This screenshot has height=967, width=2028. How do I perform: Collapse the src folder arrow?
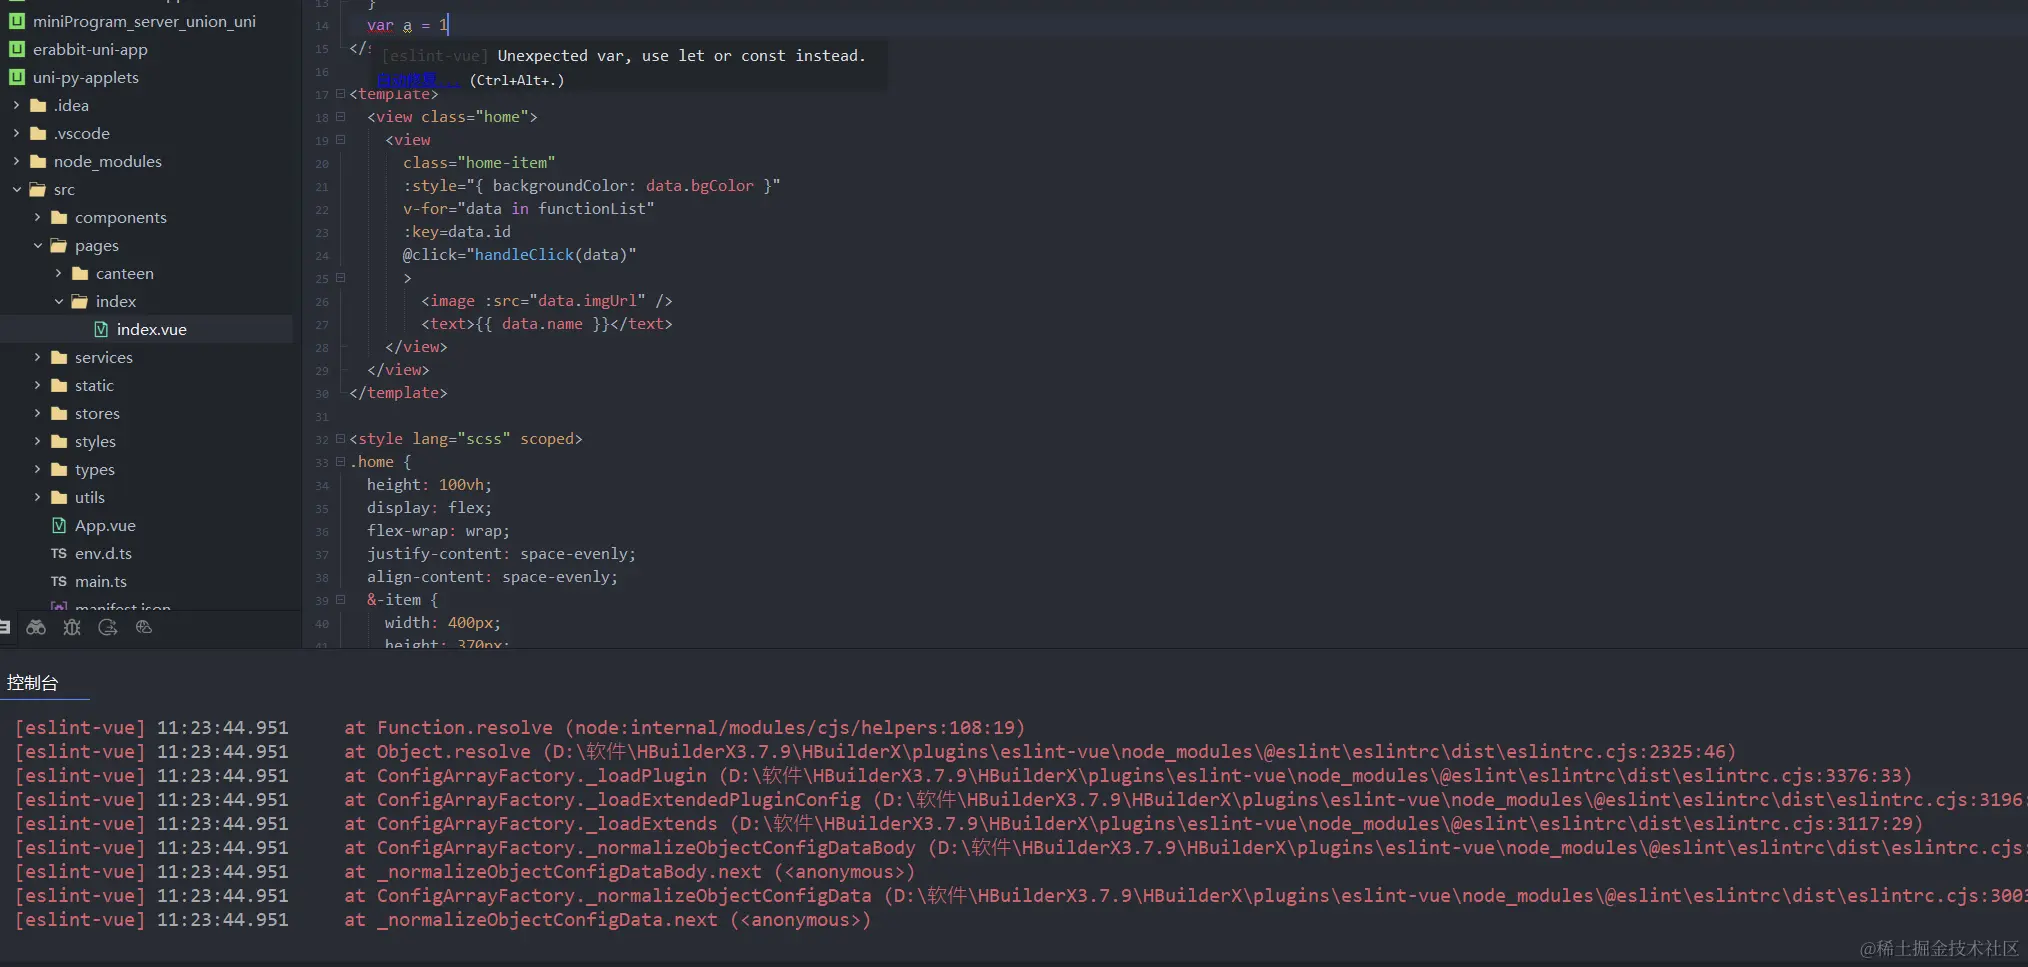[x=16, y=189]
